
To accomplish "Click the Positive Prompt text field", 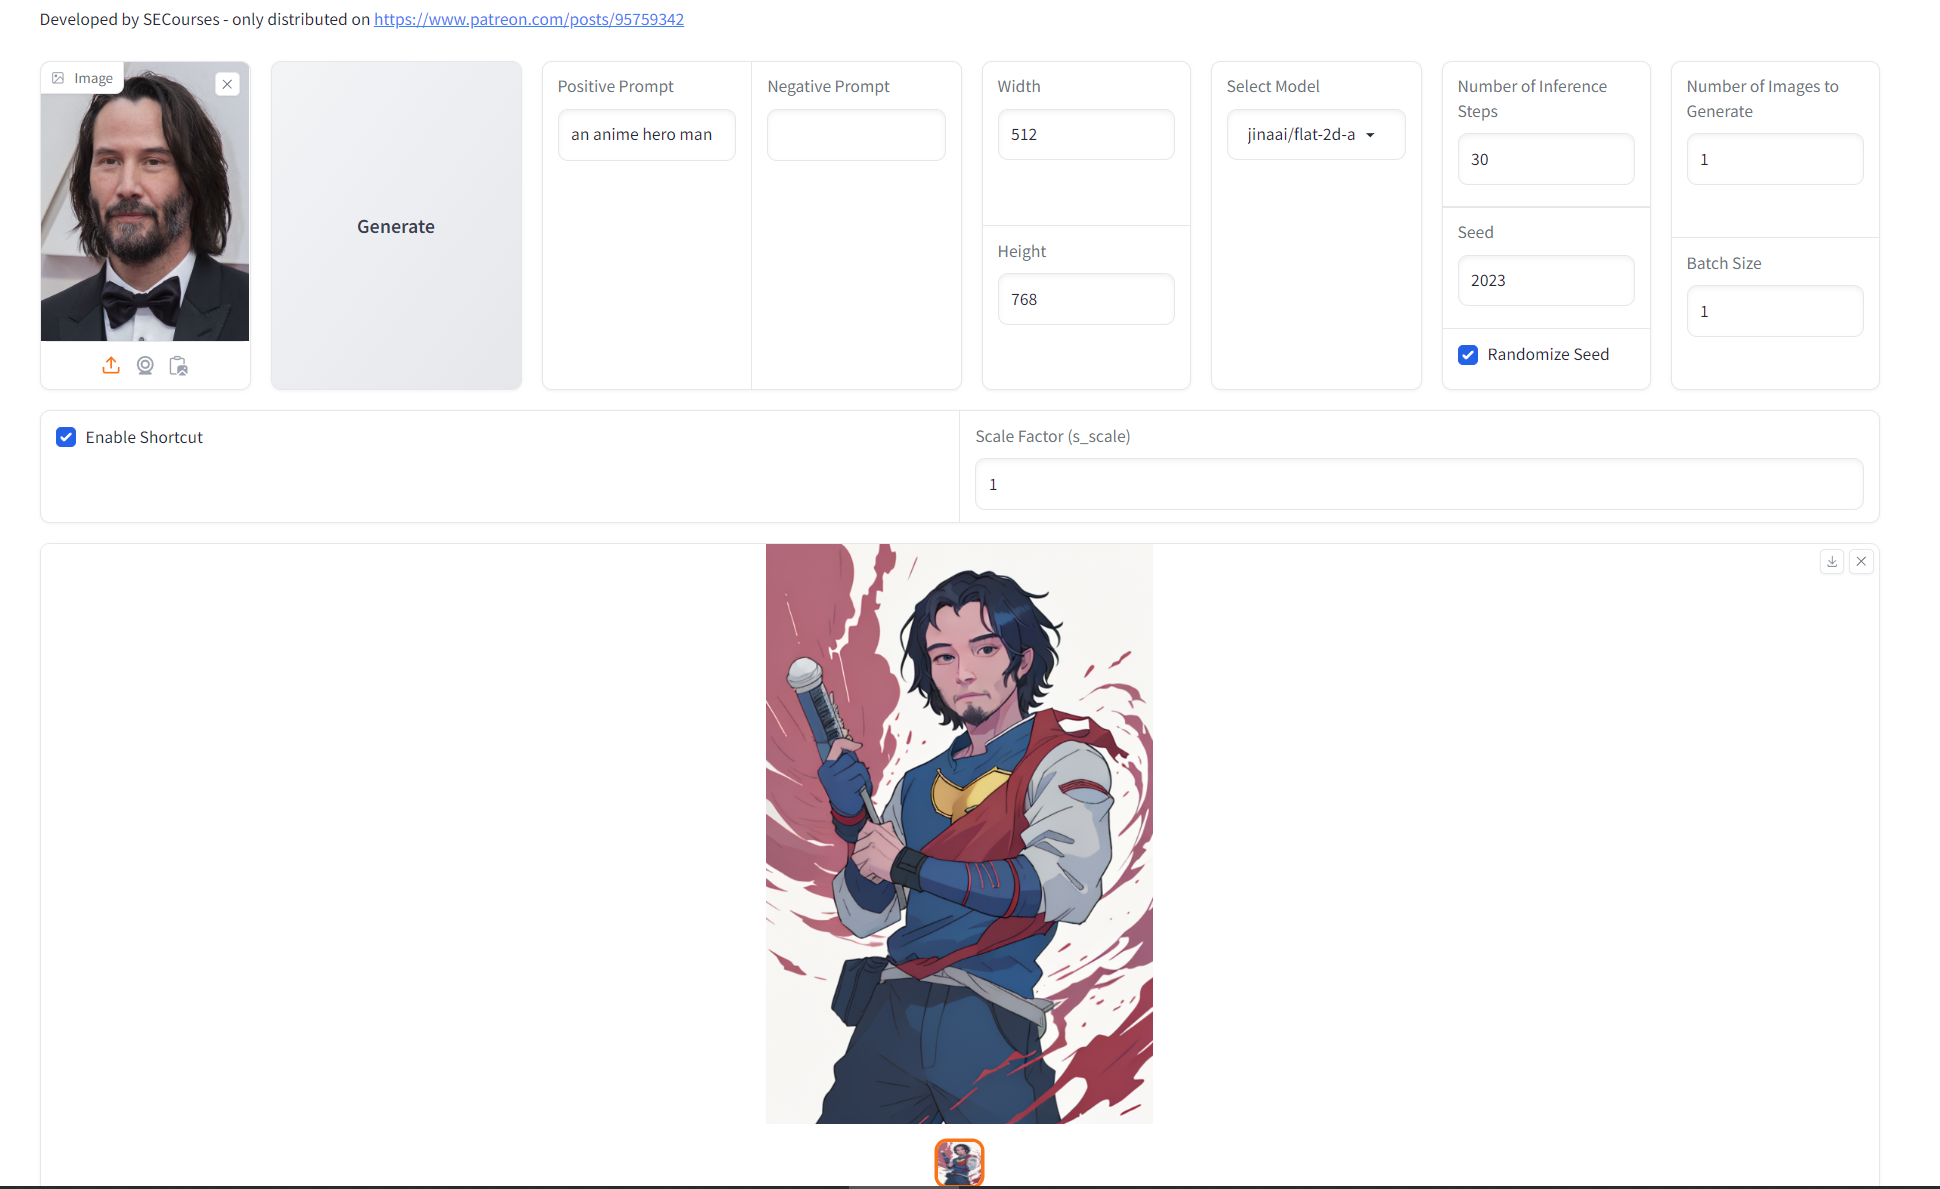I will pyautogui.click(x=646, y=135).
